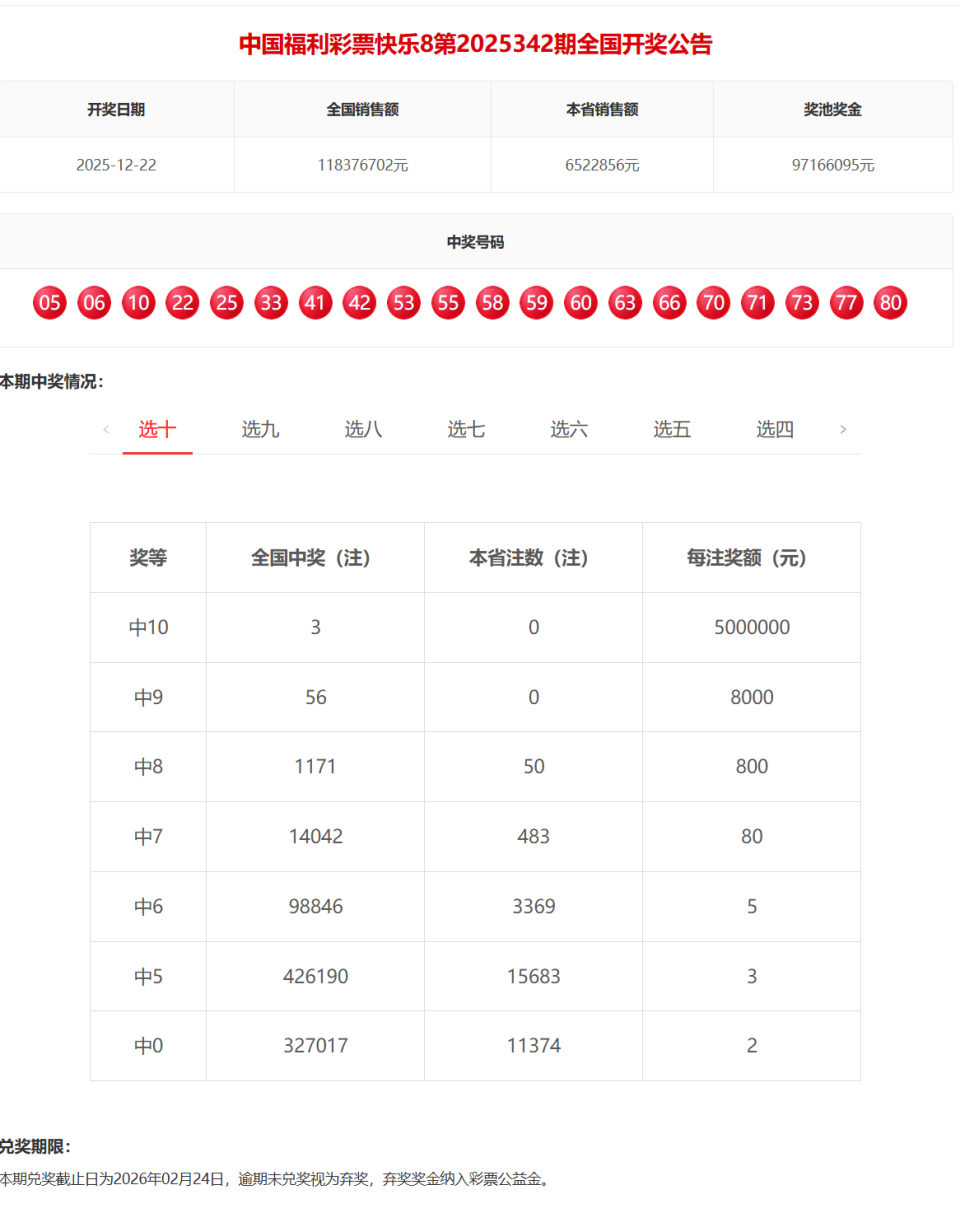This screenshot has width=960, height=1227.
Task: Switch to the 选四 tab
Action: (x=775, y=430)
